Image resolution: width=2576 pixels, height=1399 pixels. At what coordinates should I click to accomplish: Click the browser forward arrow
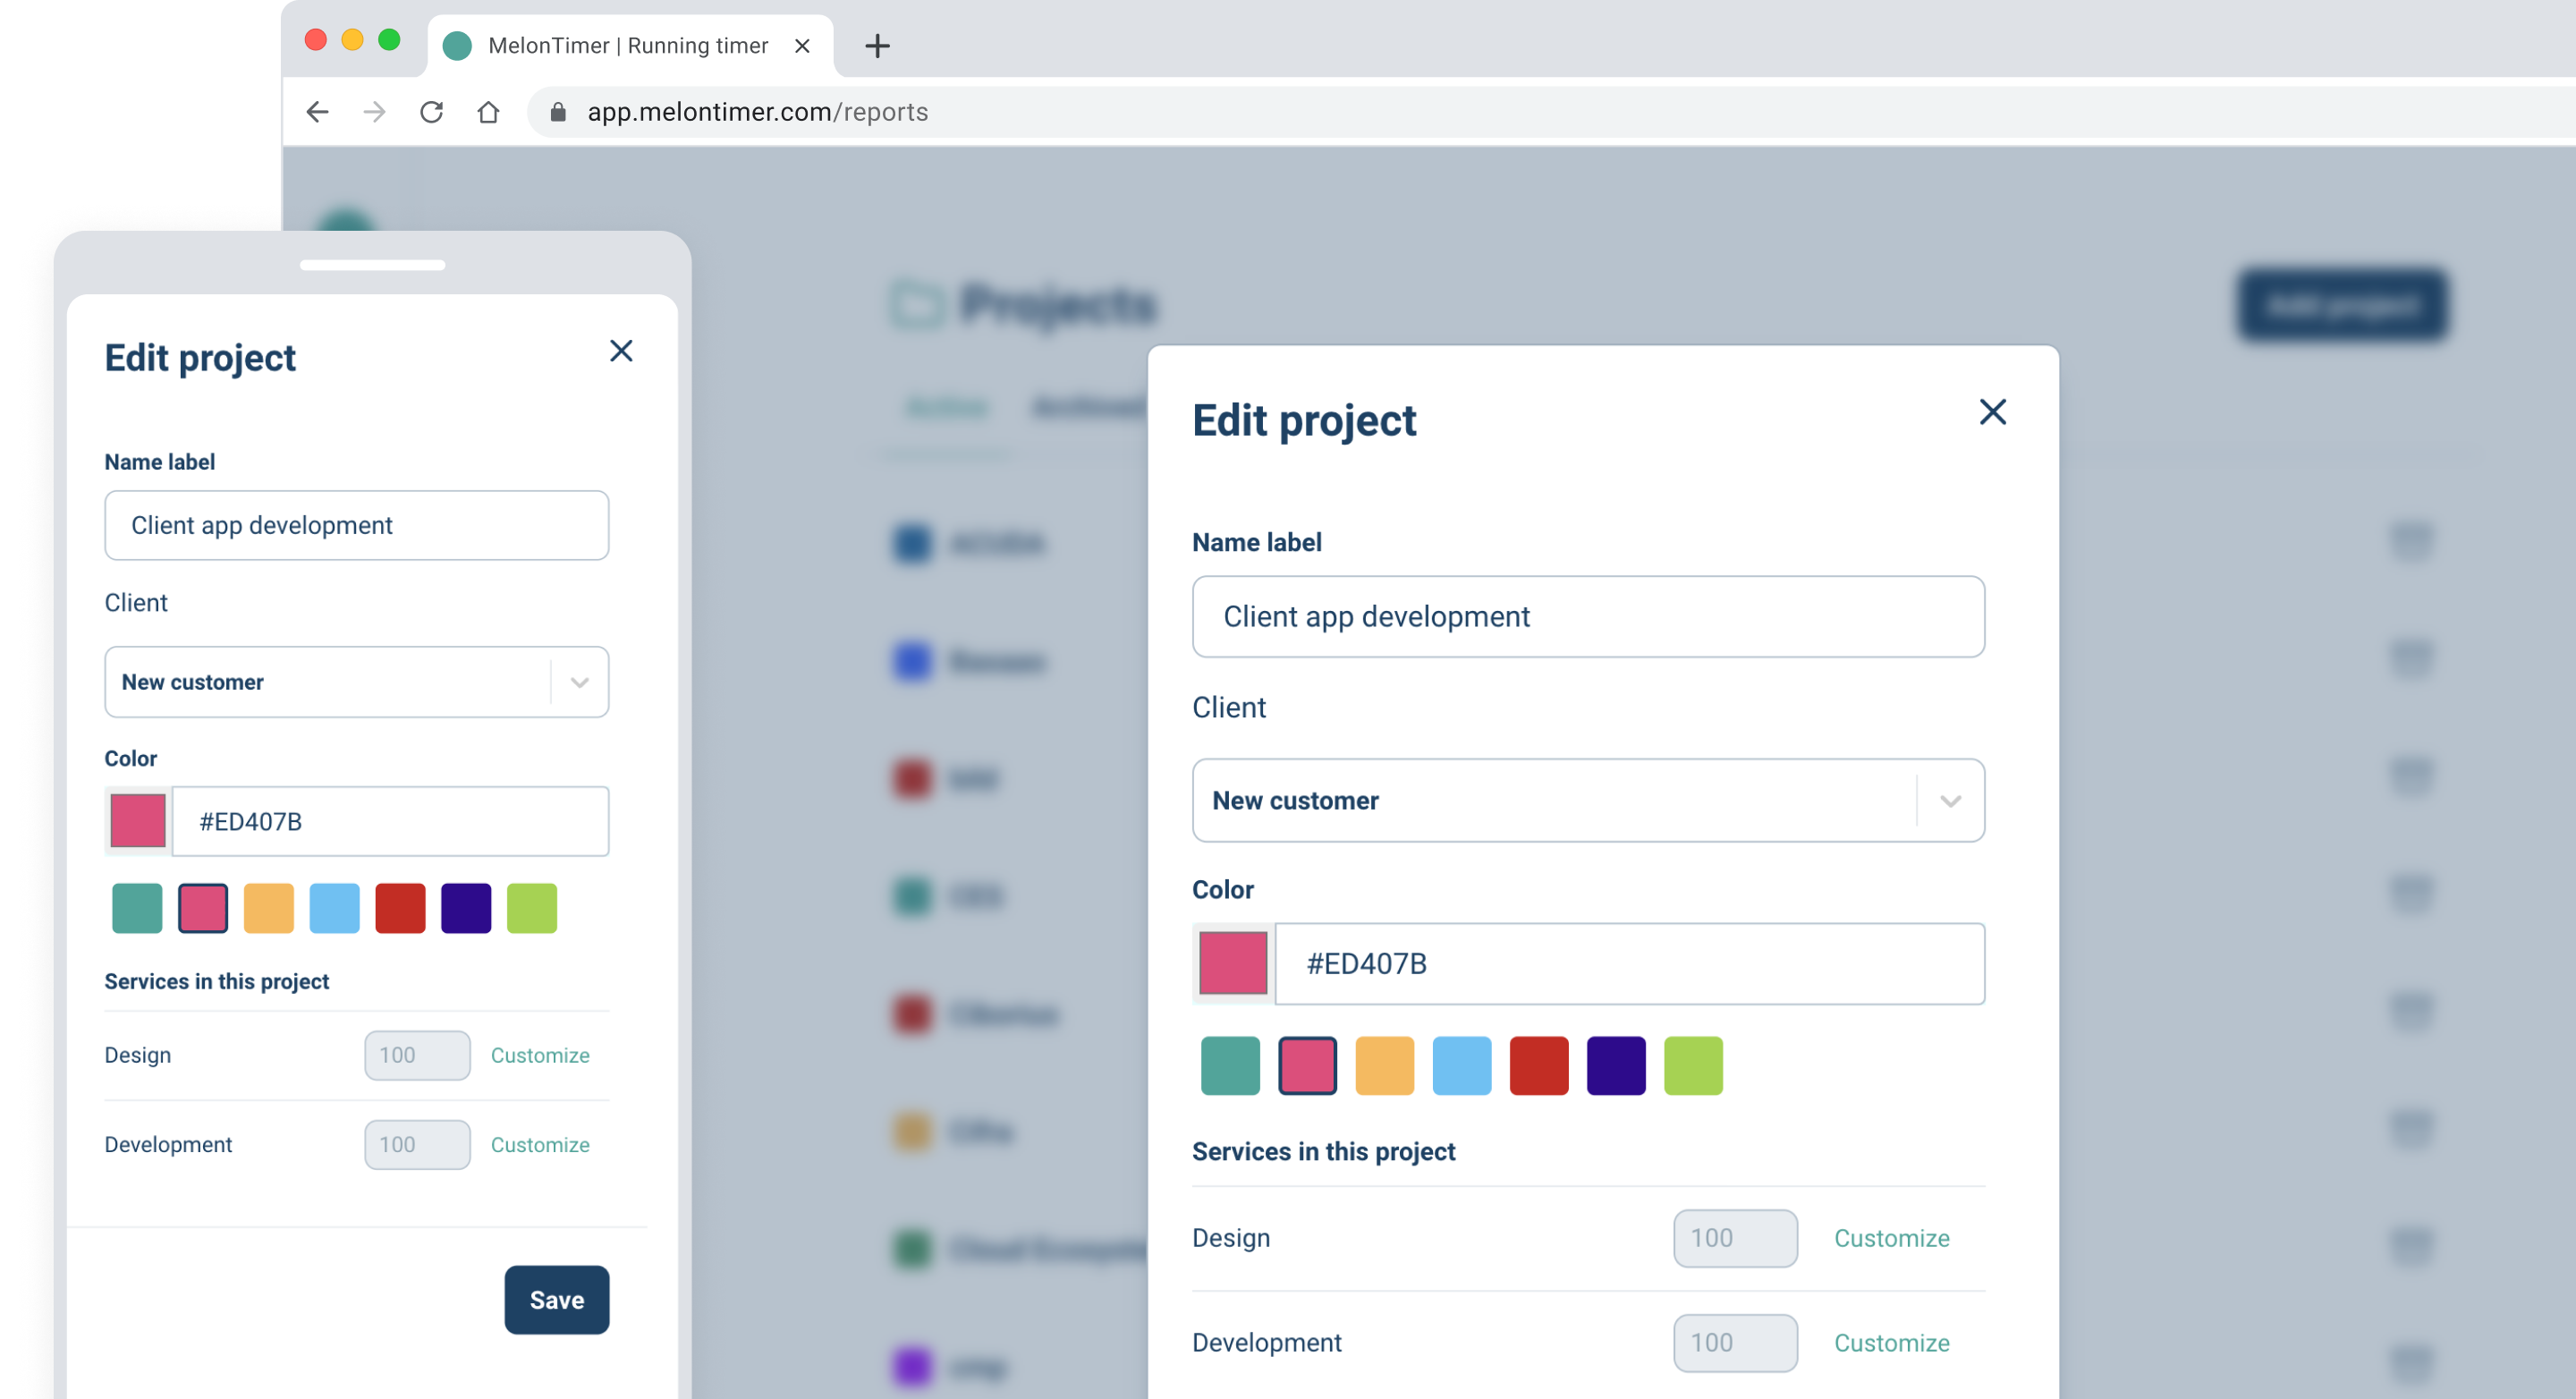(374, 112)
